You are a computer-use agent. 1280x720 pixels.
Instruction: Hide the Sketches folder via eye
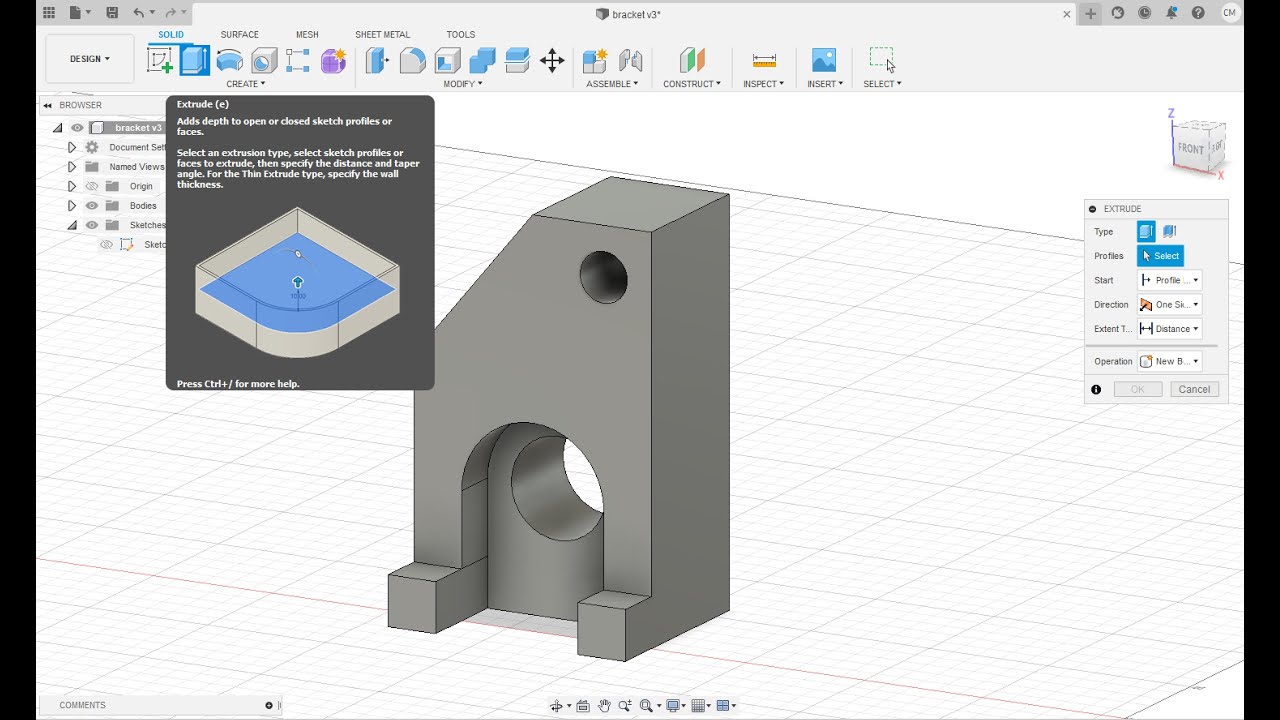tap(92, 225)
